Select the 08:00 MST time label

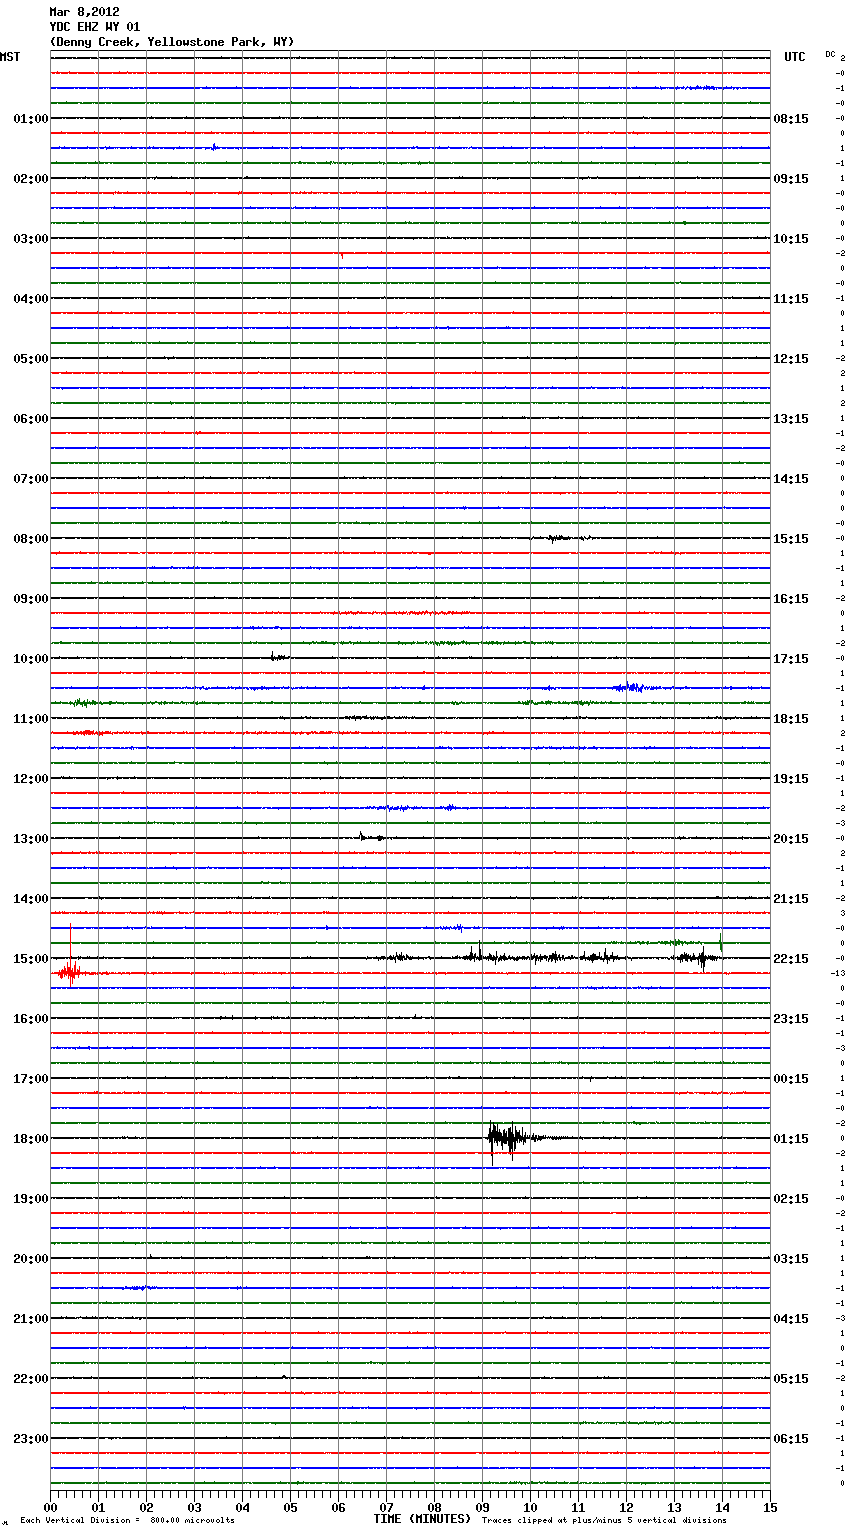pyautogui.click(x=30, y=539)
